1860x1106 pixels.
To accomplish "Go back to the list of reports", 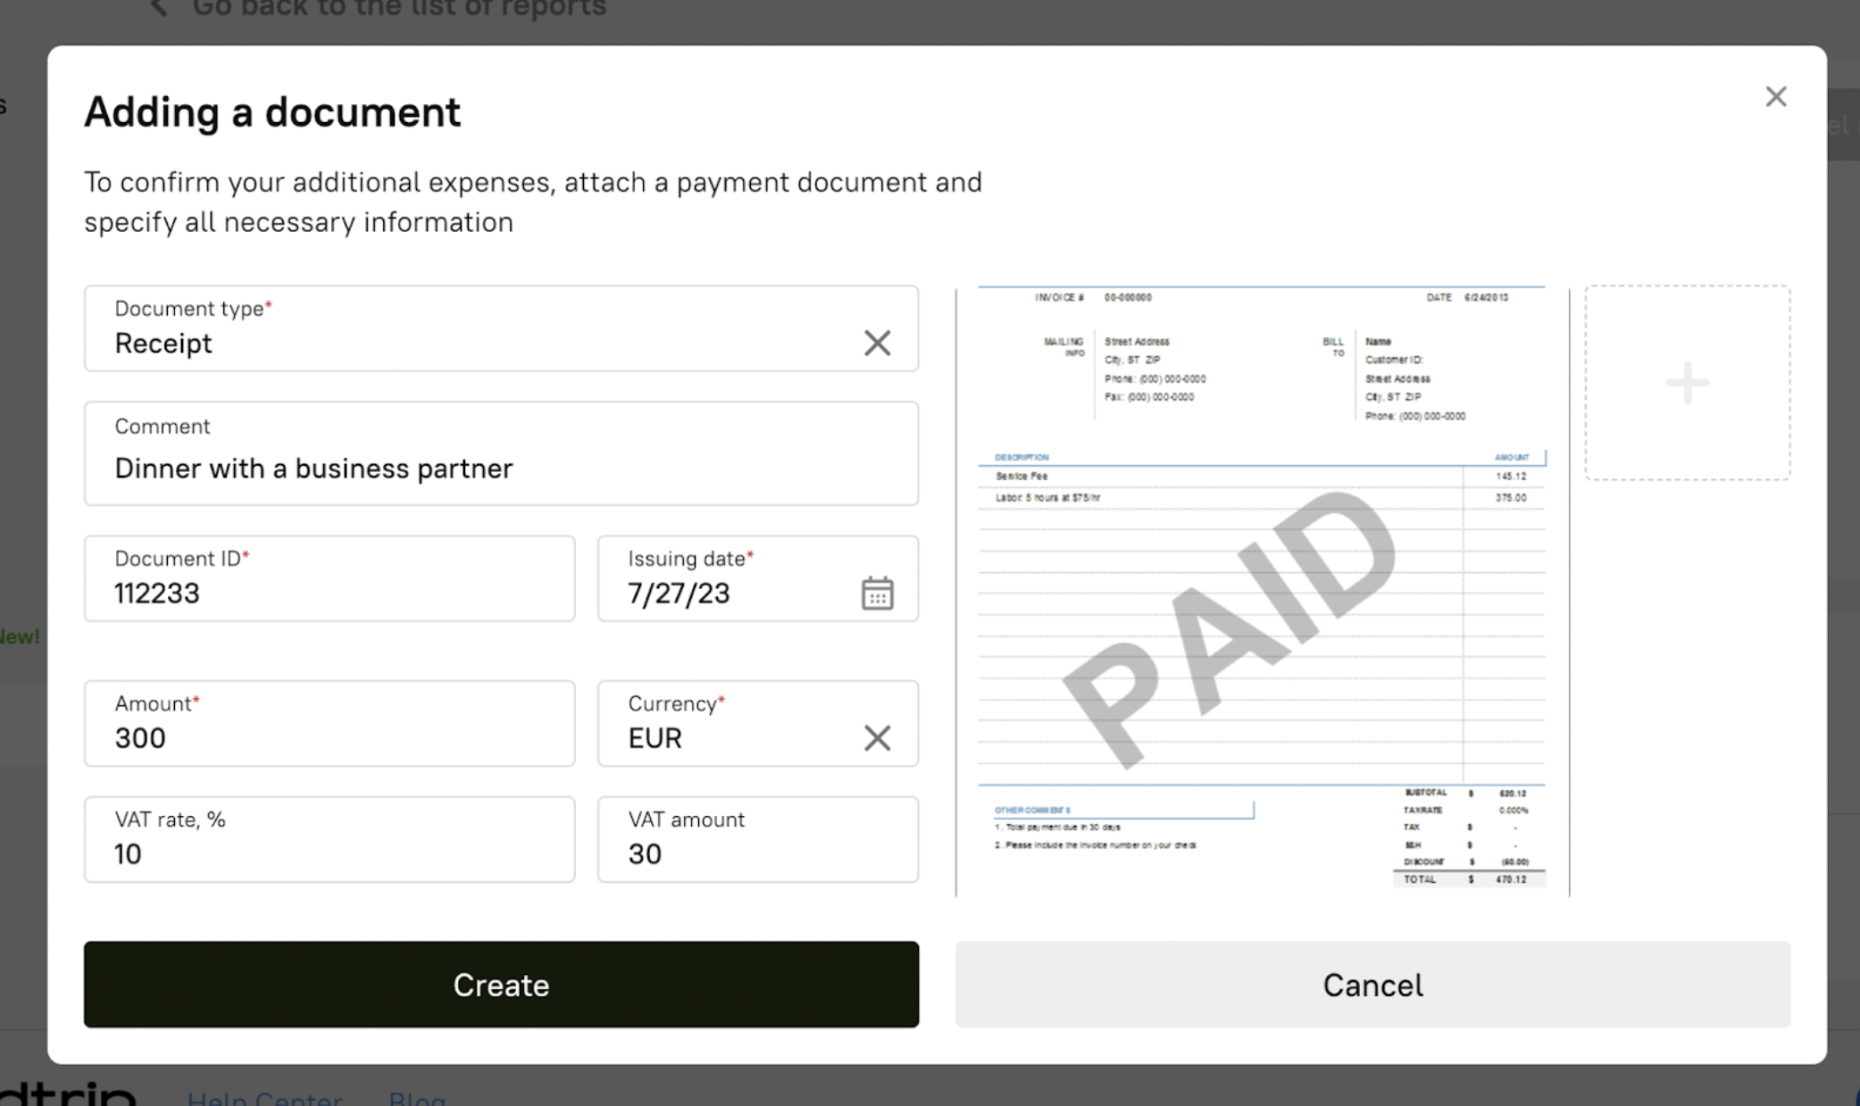I will [398, 10].
